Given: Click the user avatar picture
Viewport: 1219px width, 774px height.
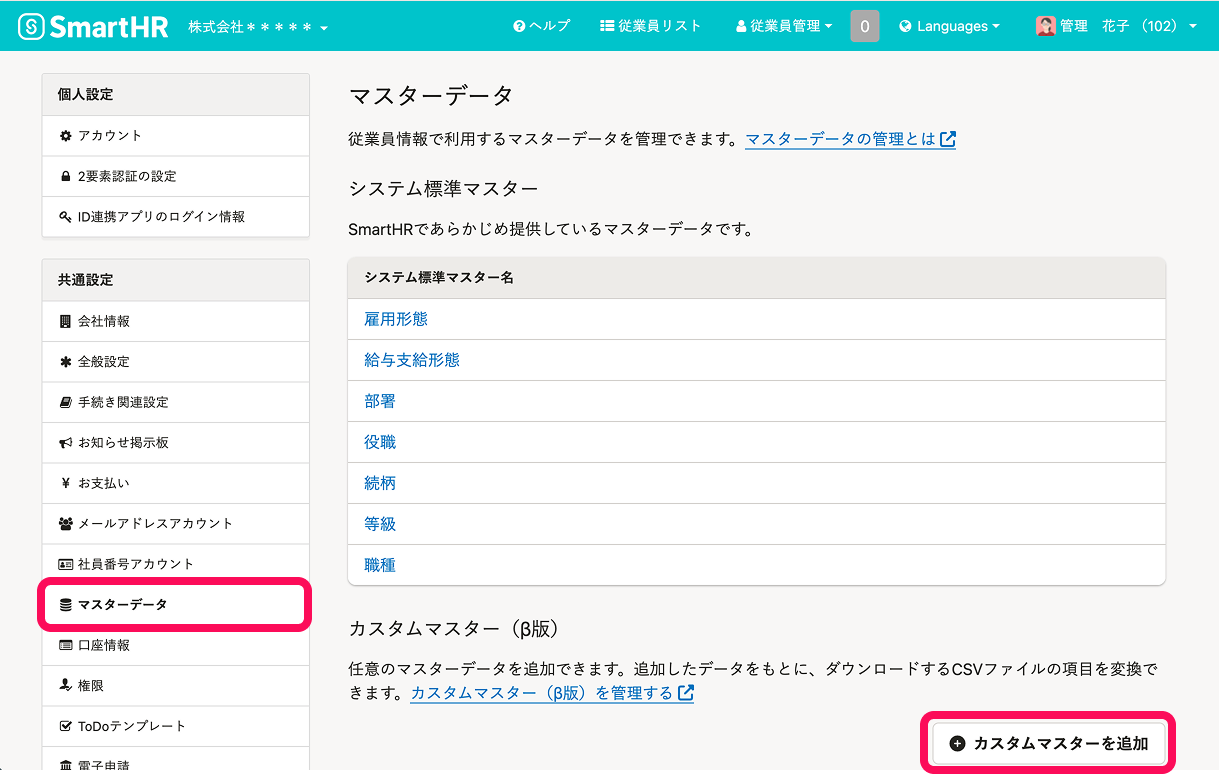Looking at the screenshot, I should tap(1045, 26).
